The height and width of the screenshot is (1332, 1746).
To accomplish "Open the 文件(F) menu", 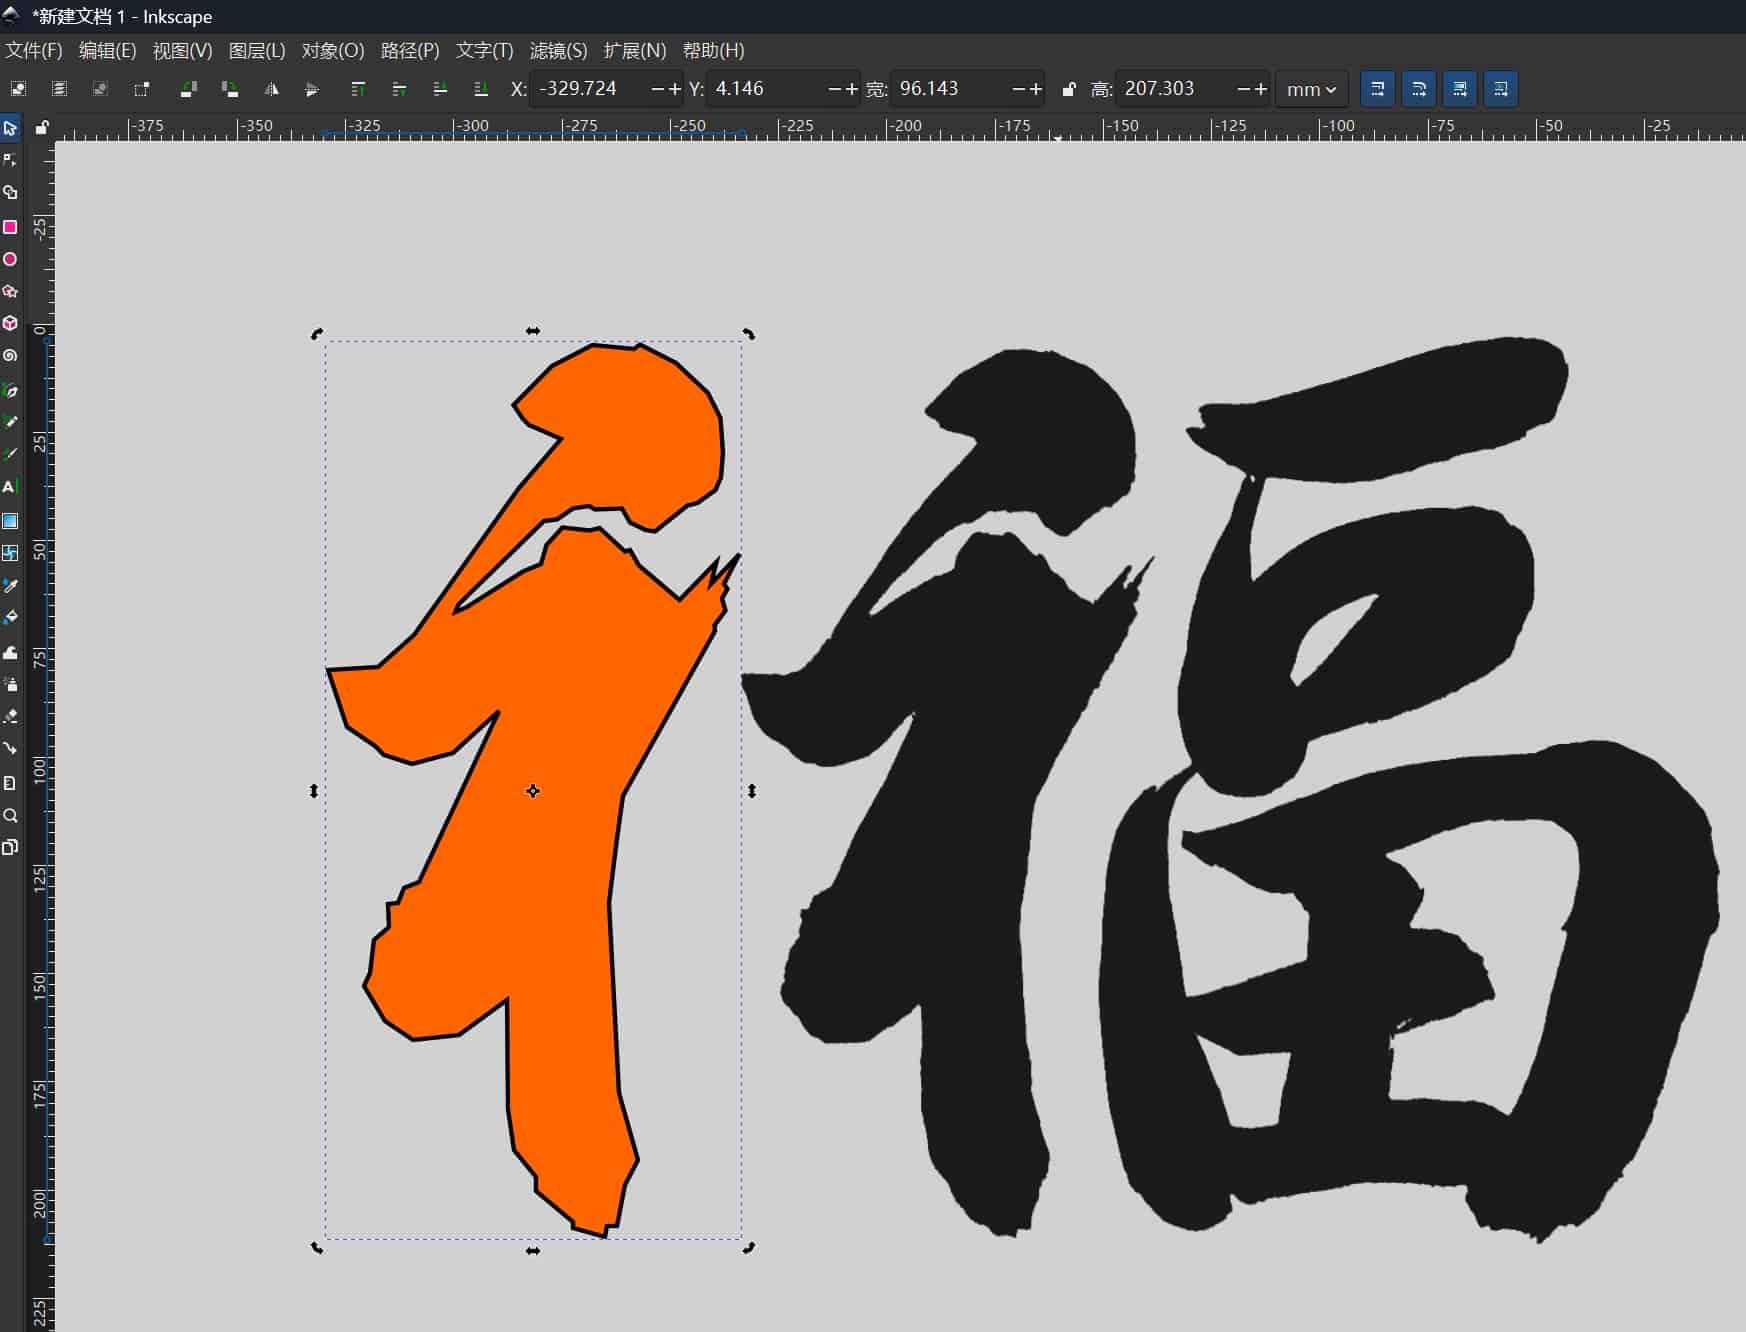I will (34, 50).
